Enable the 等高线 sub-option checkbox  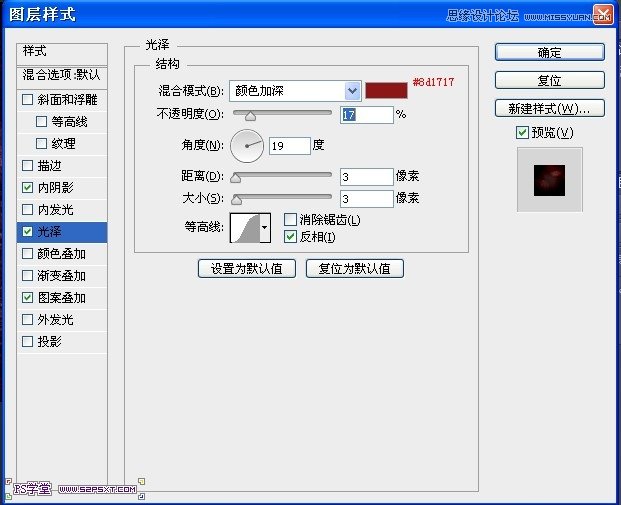(x=41, y=122)
